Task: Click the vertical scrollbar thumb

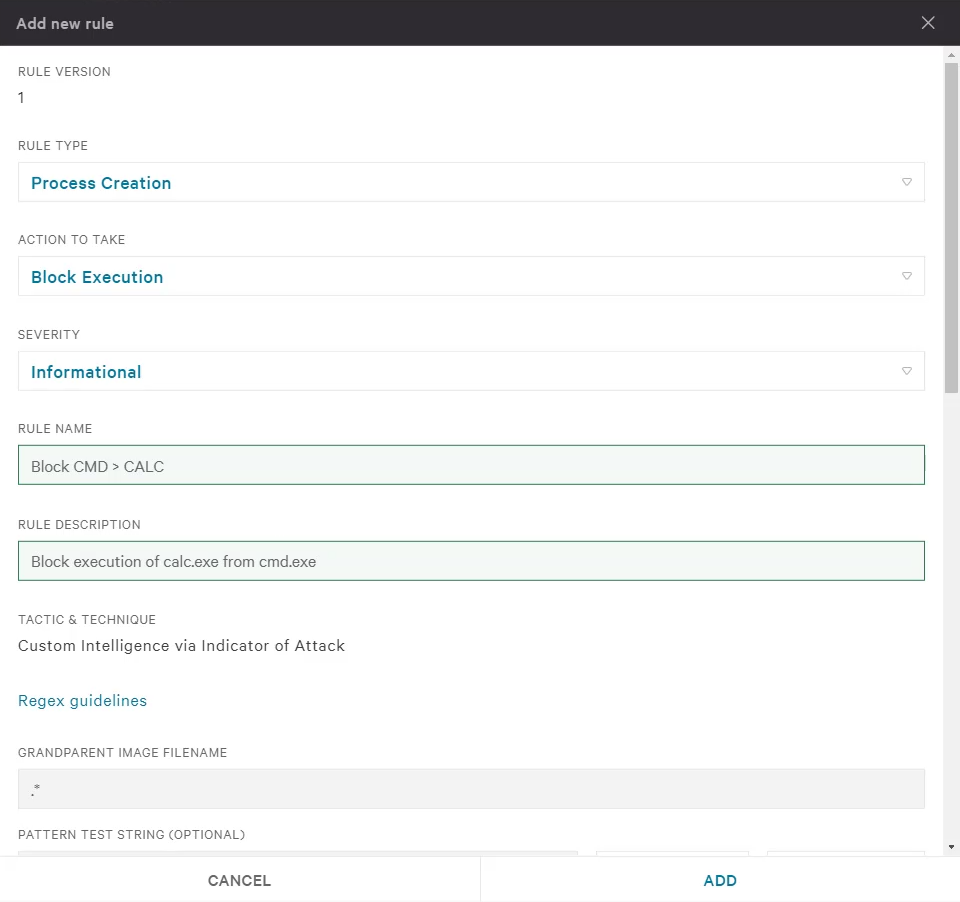Action: [951, 227]
